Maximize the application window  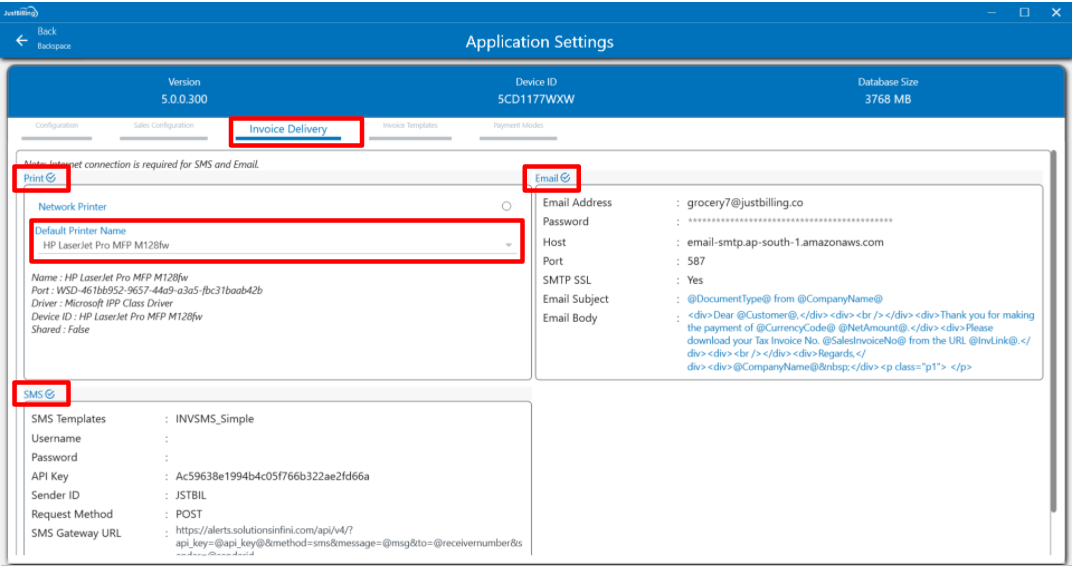click(1024, 12)
